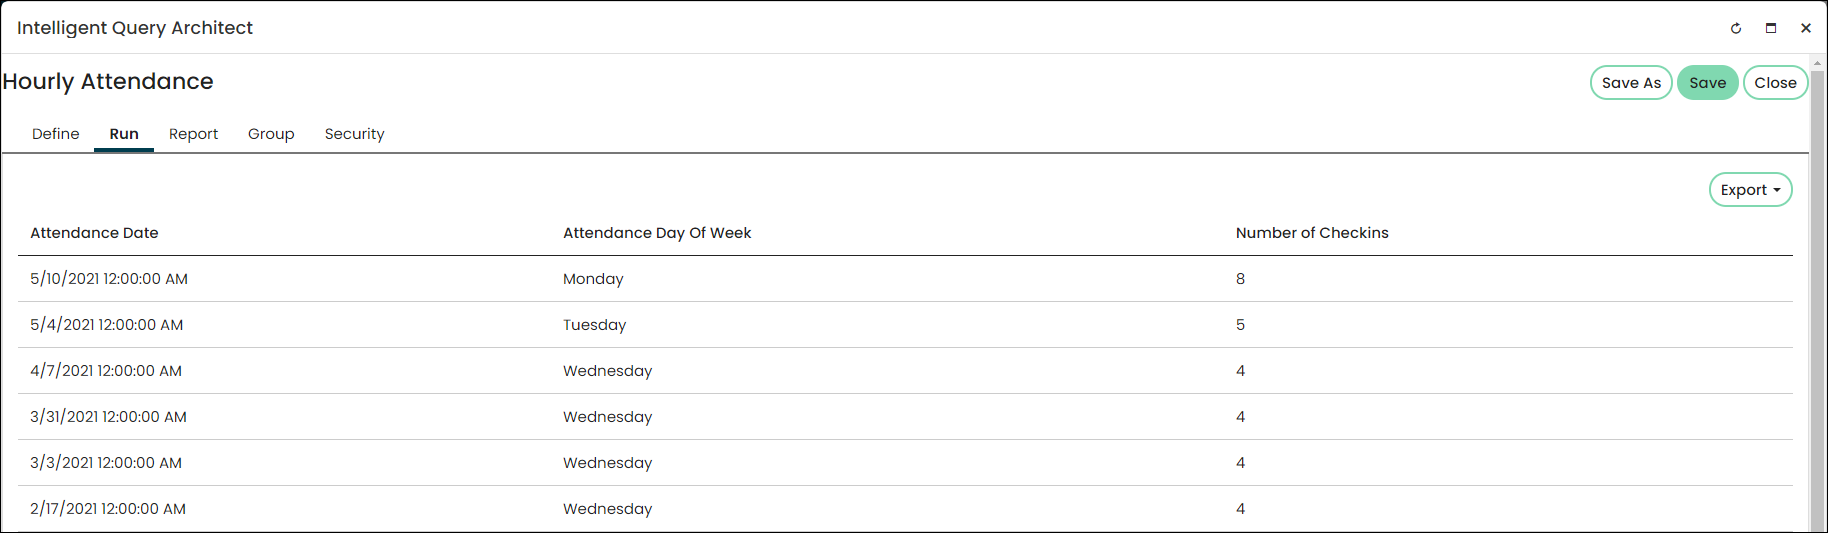Select the 2/17/2021 attendance row
The height and width of the screenshot is (533, 1828).
(x=905, y=509)
